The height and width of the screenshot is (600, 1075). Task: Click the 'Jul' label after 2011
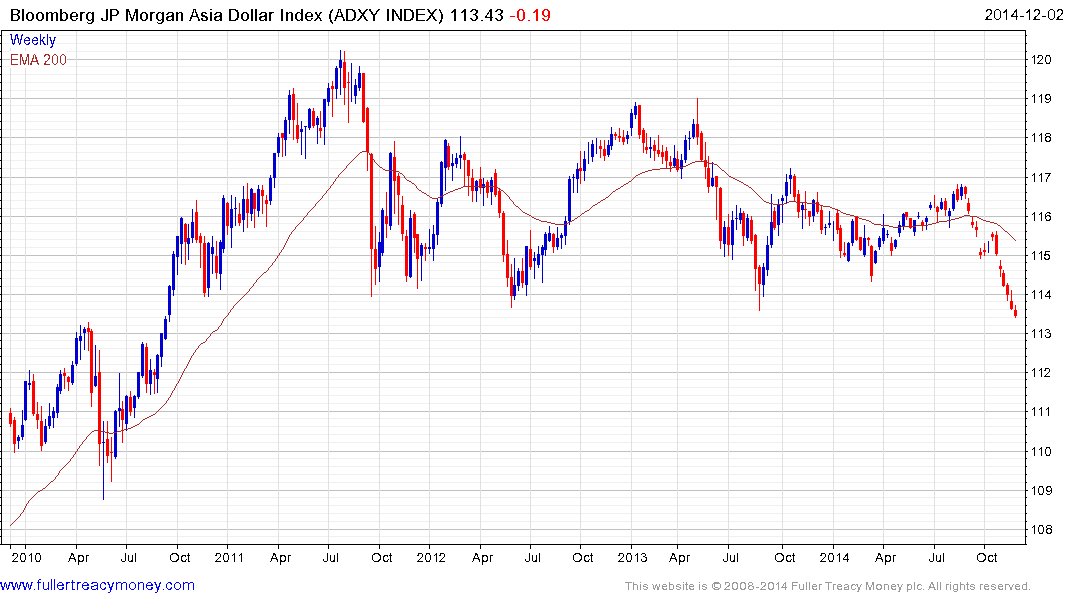pos(330,557)
